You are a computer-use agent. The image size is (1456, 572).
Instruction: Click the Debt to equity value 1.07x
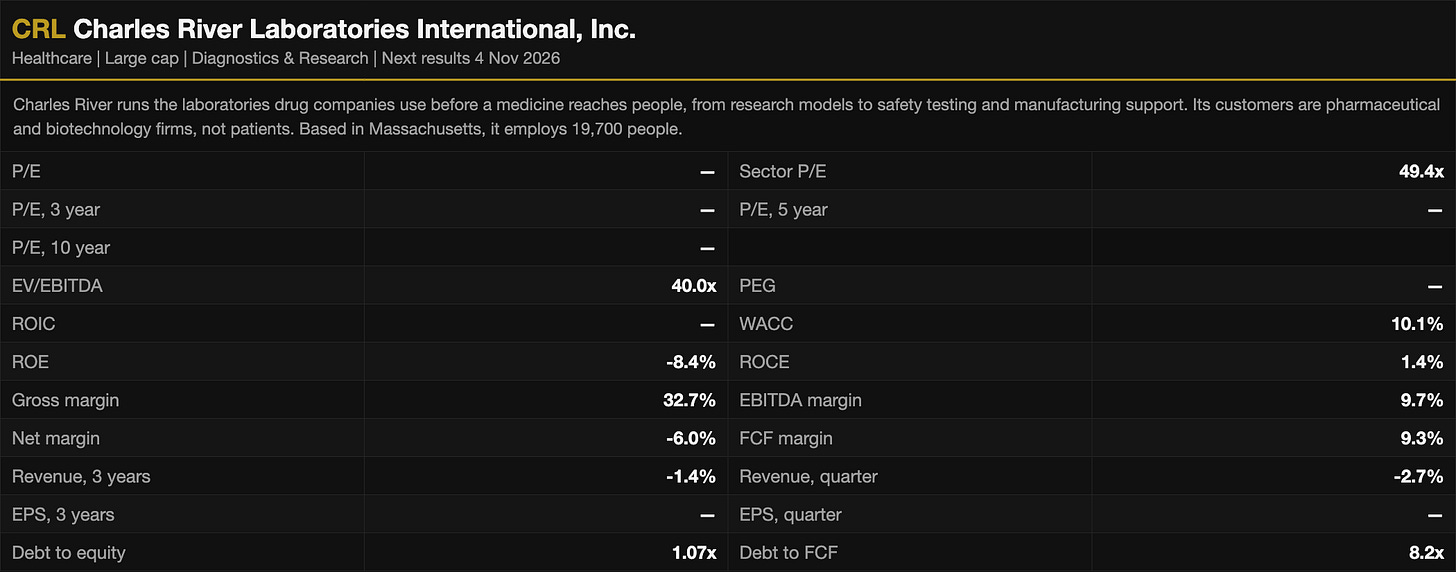point(692,552)
